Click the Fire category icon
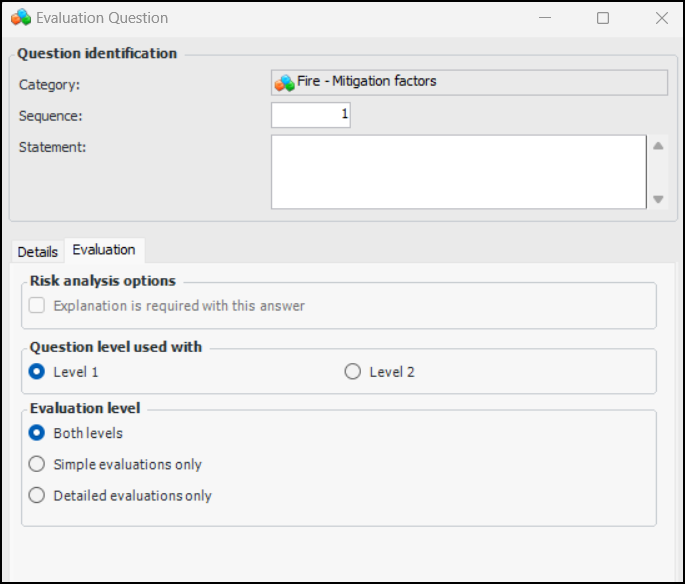Screen dimensions: 685x584 pyautogui.click(x=285, y=83)
